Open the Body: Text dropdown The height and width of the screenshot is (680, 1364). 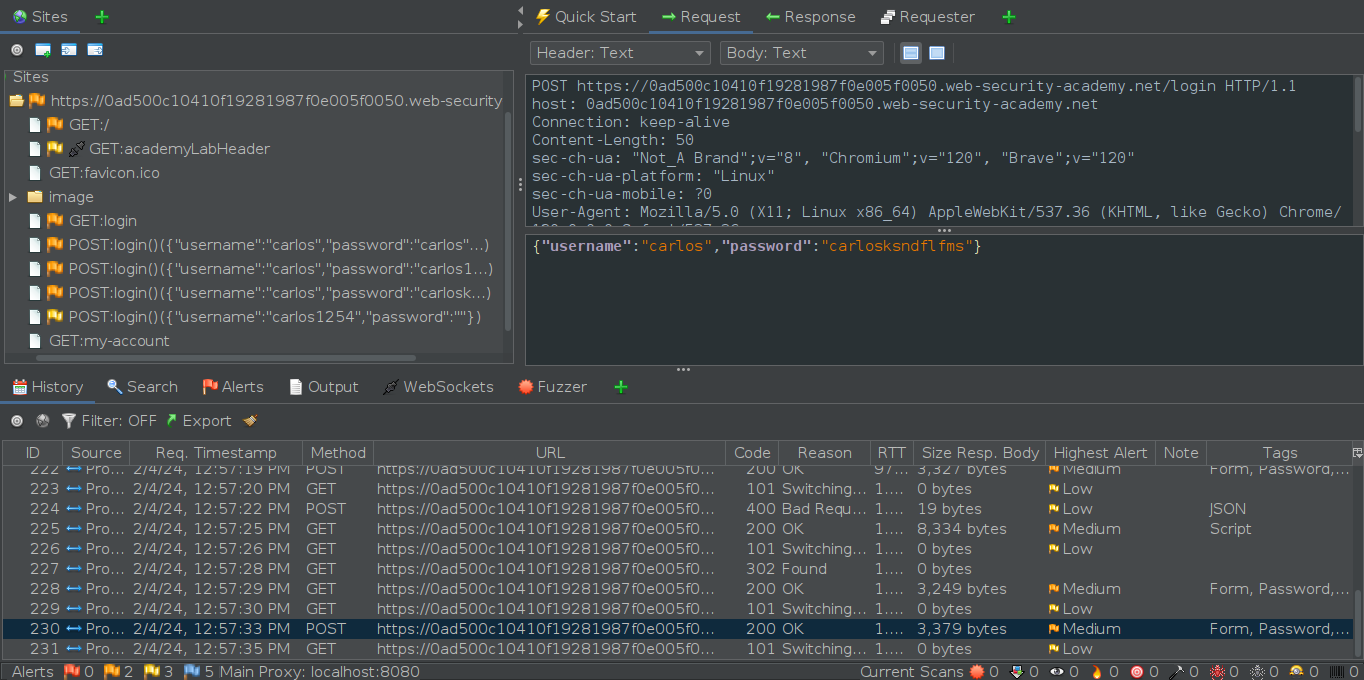pyautogui.click(x=801, y=53)
